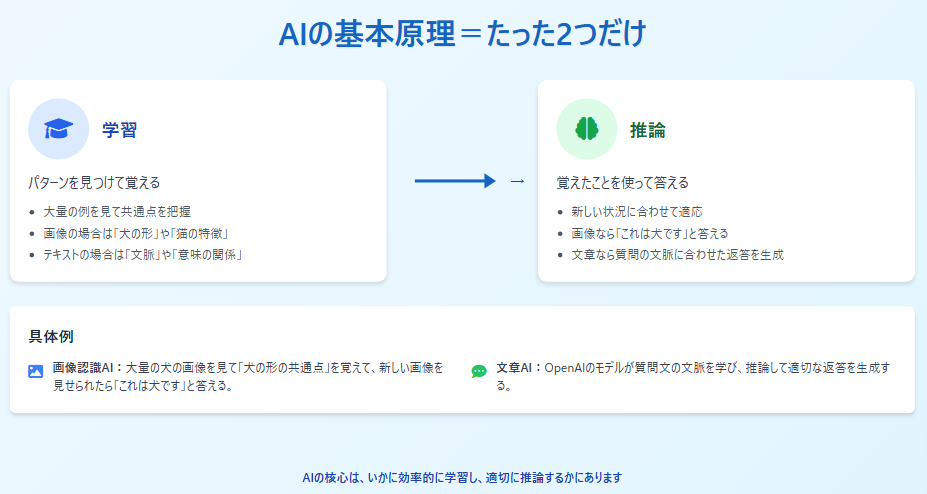Select the slide title AIの基本原理
Viewport: 927px width, 494px height.
tap(463, 34)
